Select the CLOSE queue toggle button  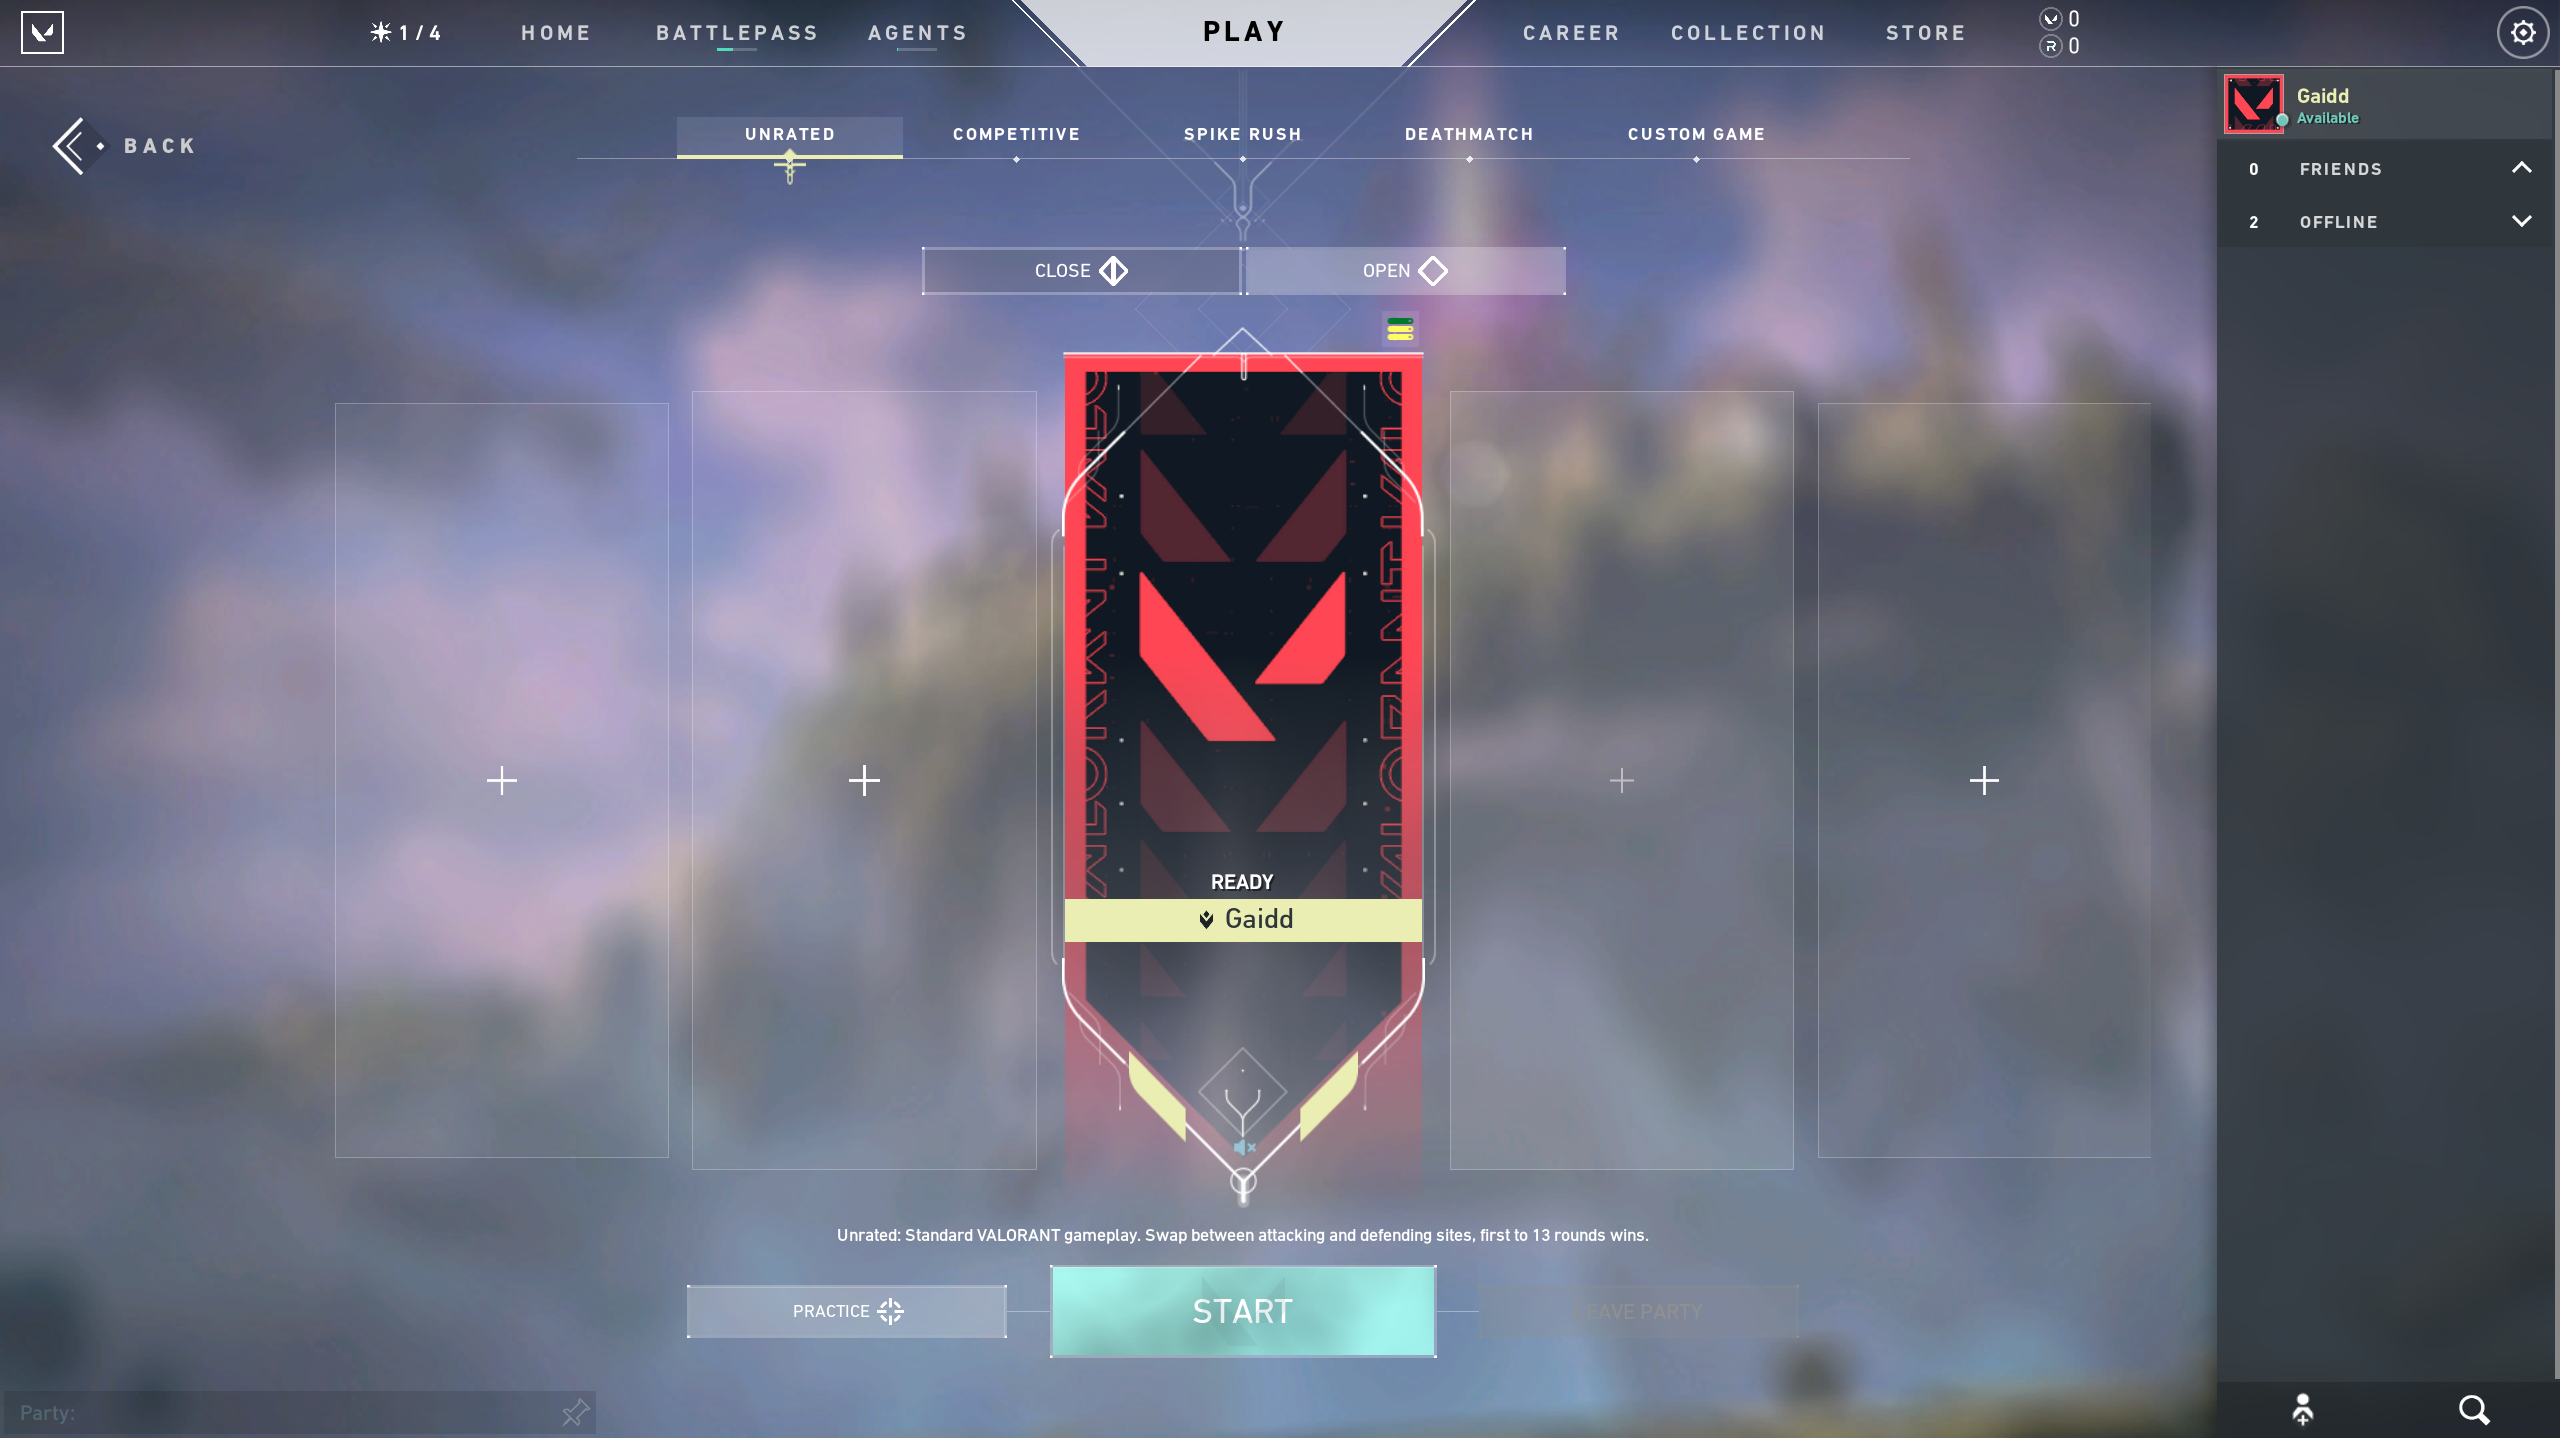(1080, 269)
